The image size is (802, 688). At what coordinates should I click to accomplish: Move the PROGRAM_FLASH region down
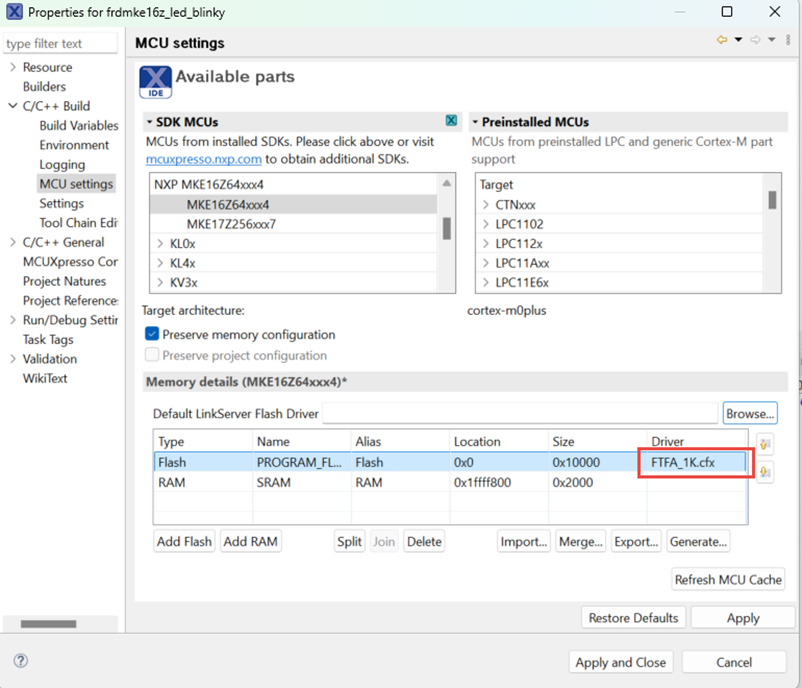pos(764,471)
